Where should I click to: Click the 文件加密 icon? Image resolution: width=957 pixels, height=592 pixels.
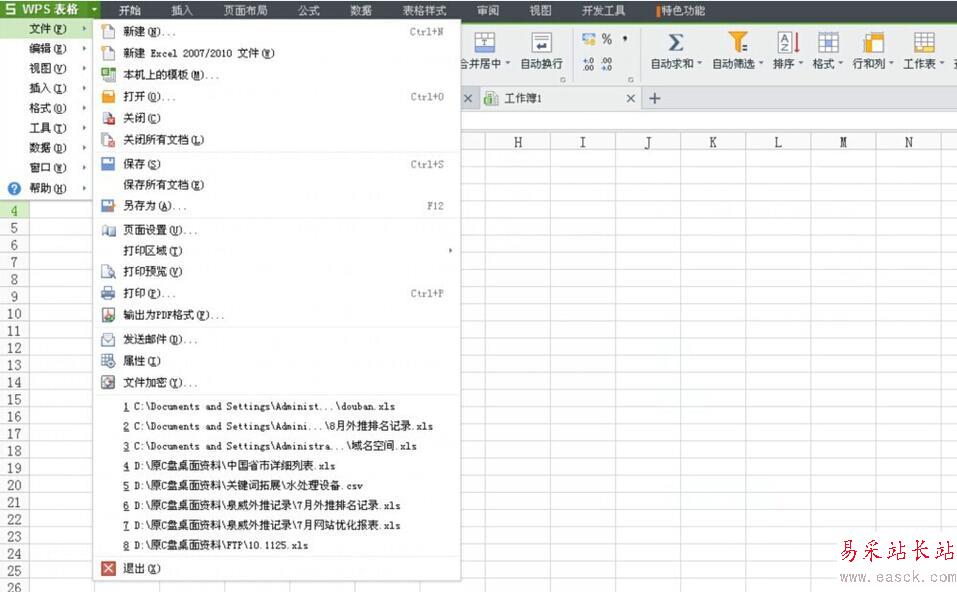pyautogui.click(x=108, y=383)
